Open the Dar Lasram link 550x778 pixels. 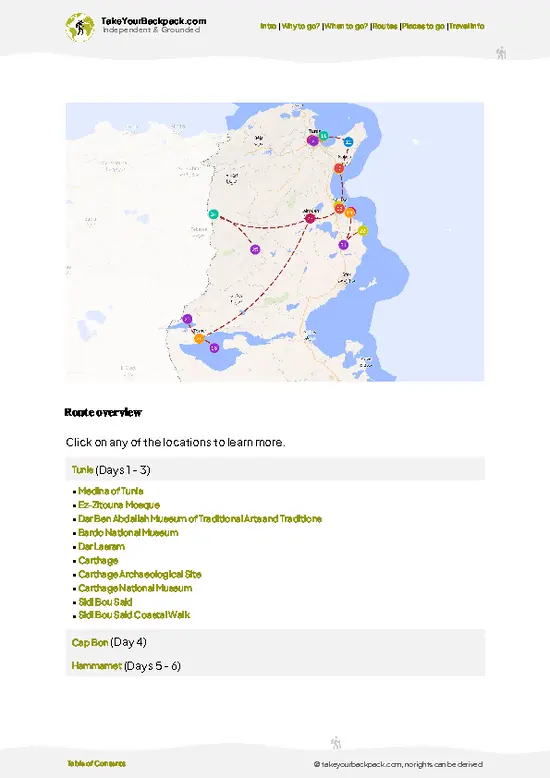pos(101,547)
